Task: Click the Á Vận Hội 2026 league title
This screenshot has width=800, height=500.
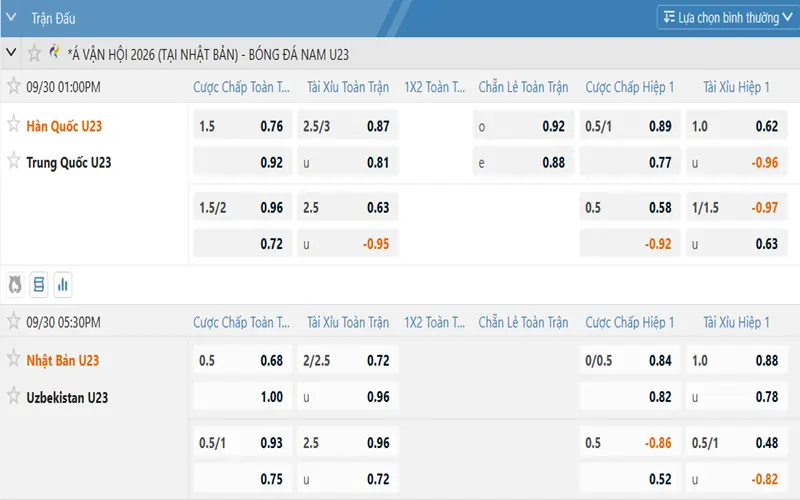Action: pyautogui.click(x=208, y=54)
